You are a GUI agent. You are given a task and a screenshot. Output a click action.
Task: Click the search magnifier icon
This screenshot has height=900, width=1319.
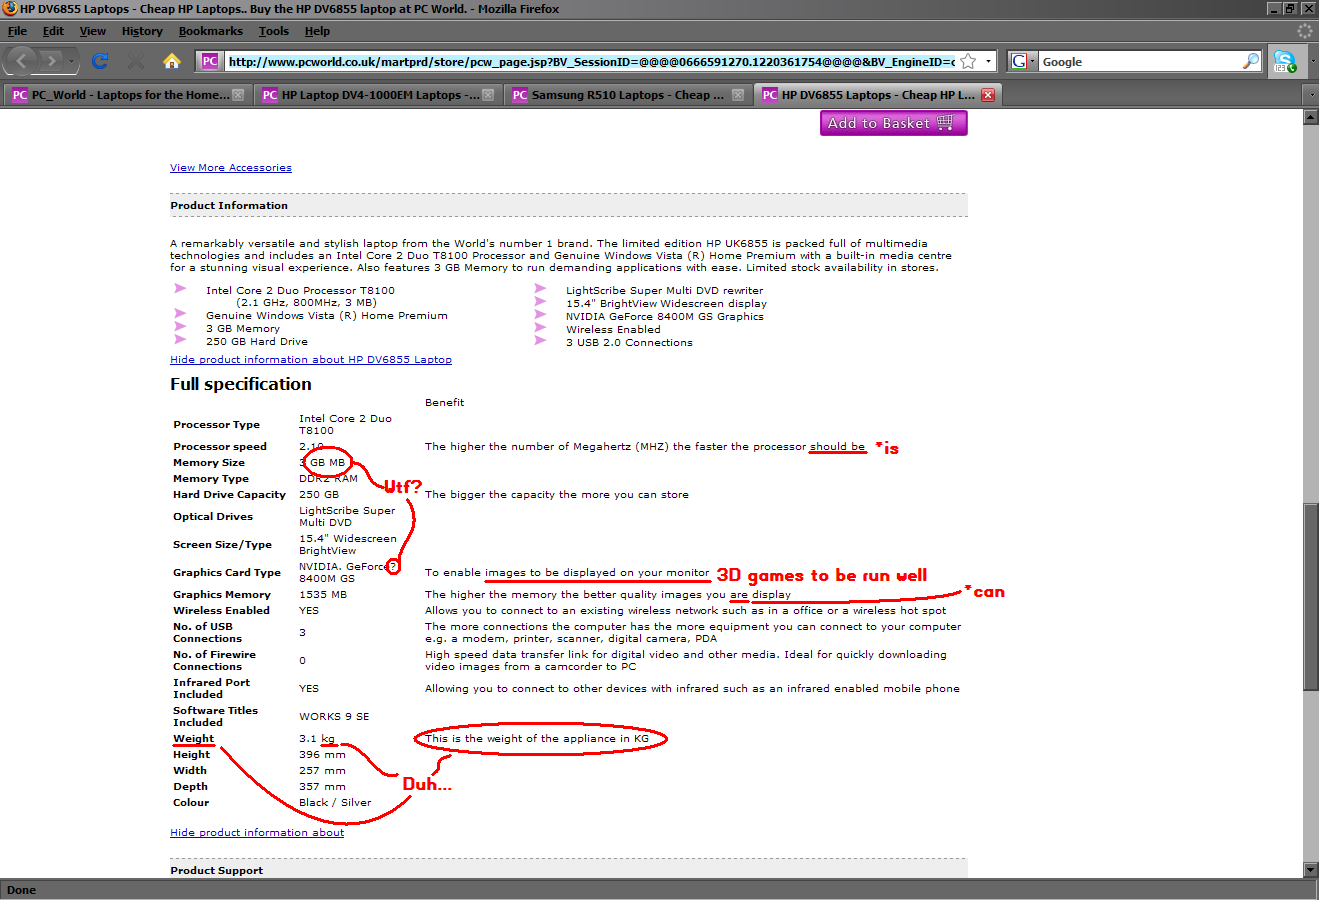pyautogui.click(x=1251, y=61)
